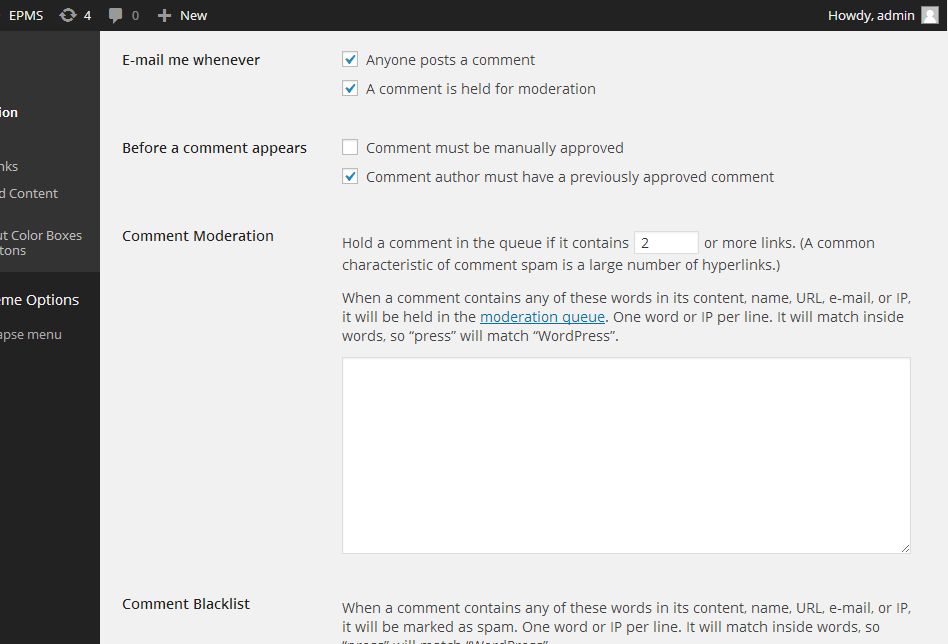The width and height of the screenshot is (948, 644).
Task: Open Theme Options in the sidebar
Action: [40, 300]
